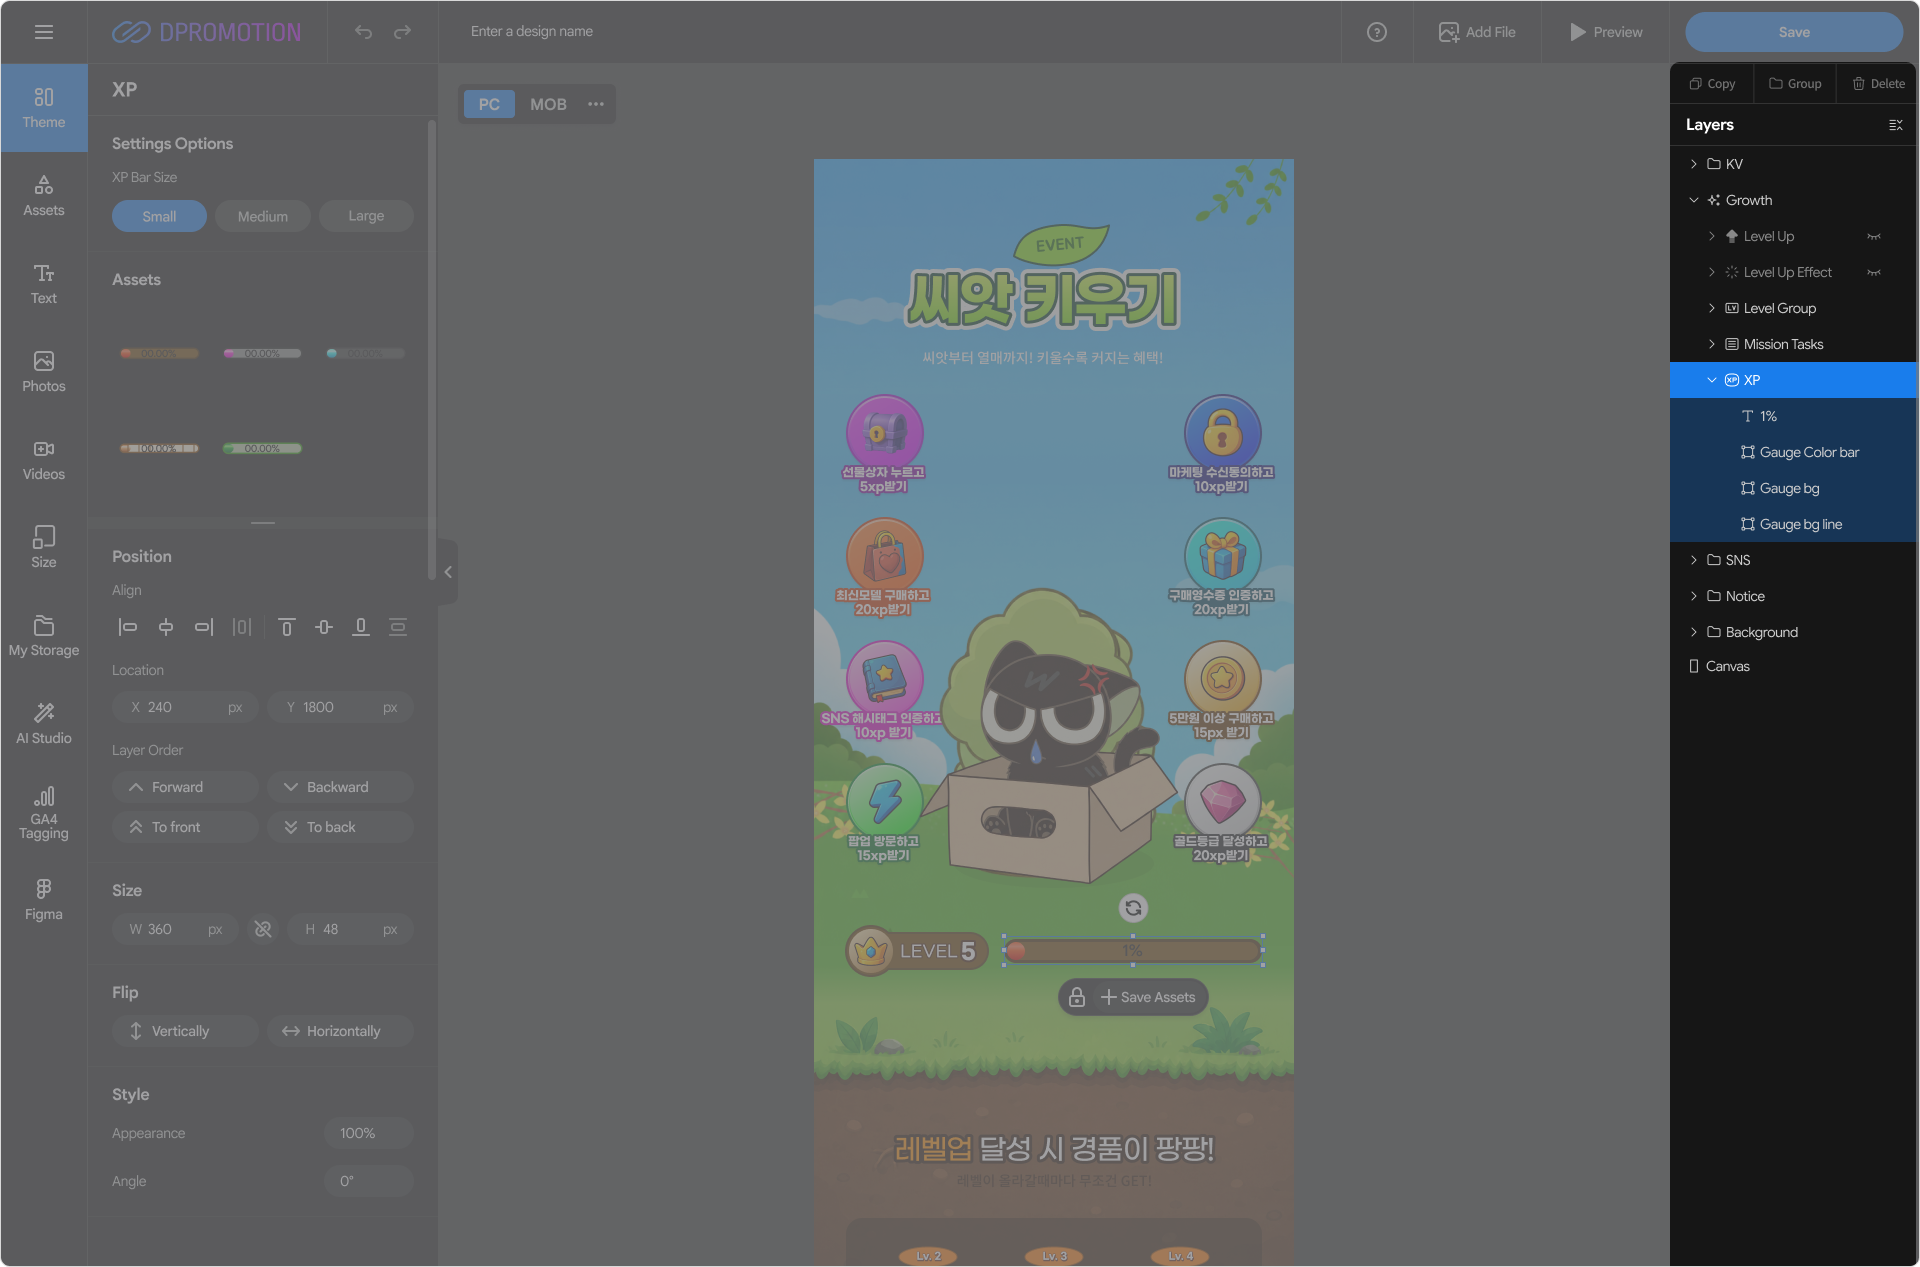Click the design name input field
This screenshot has width=1920, height=1267.
532,32
